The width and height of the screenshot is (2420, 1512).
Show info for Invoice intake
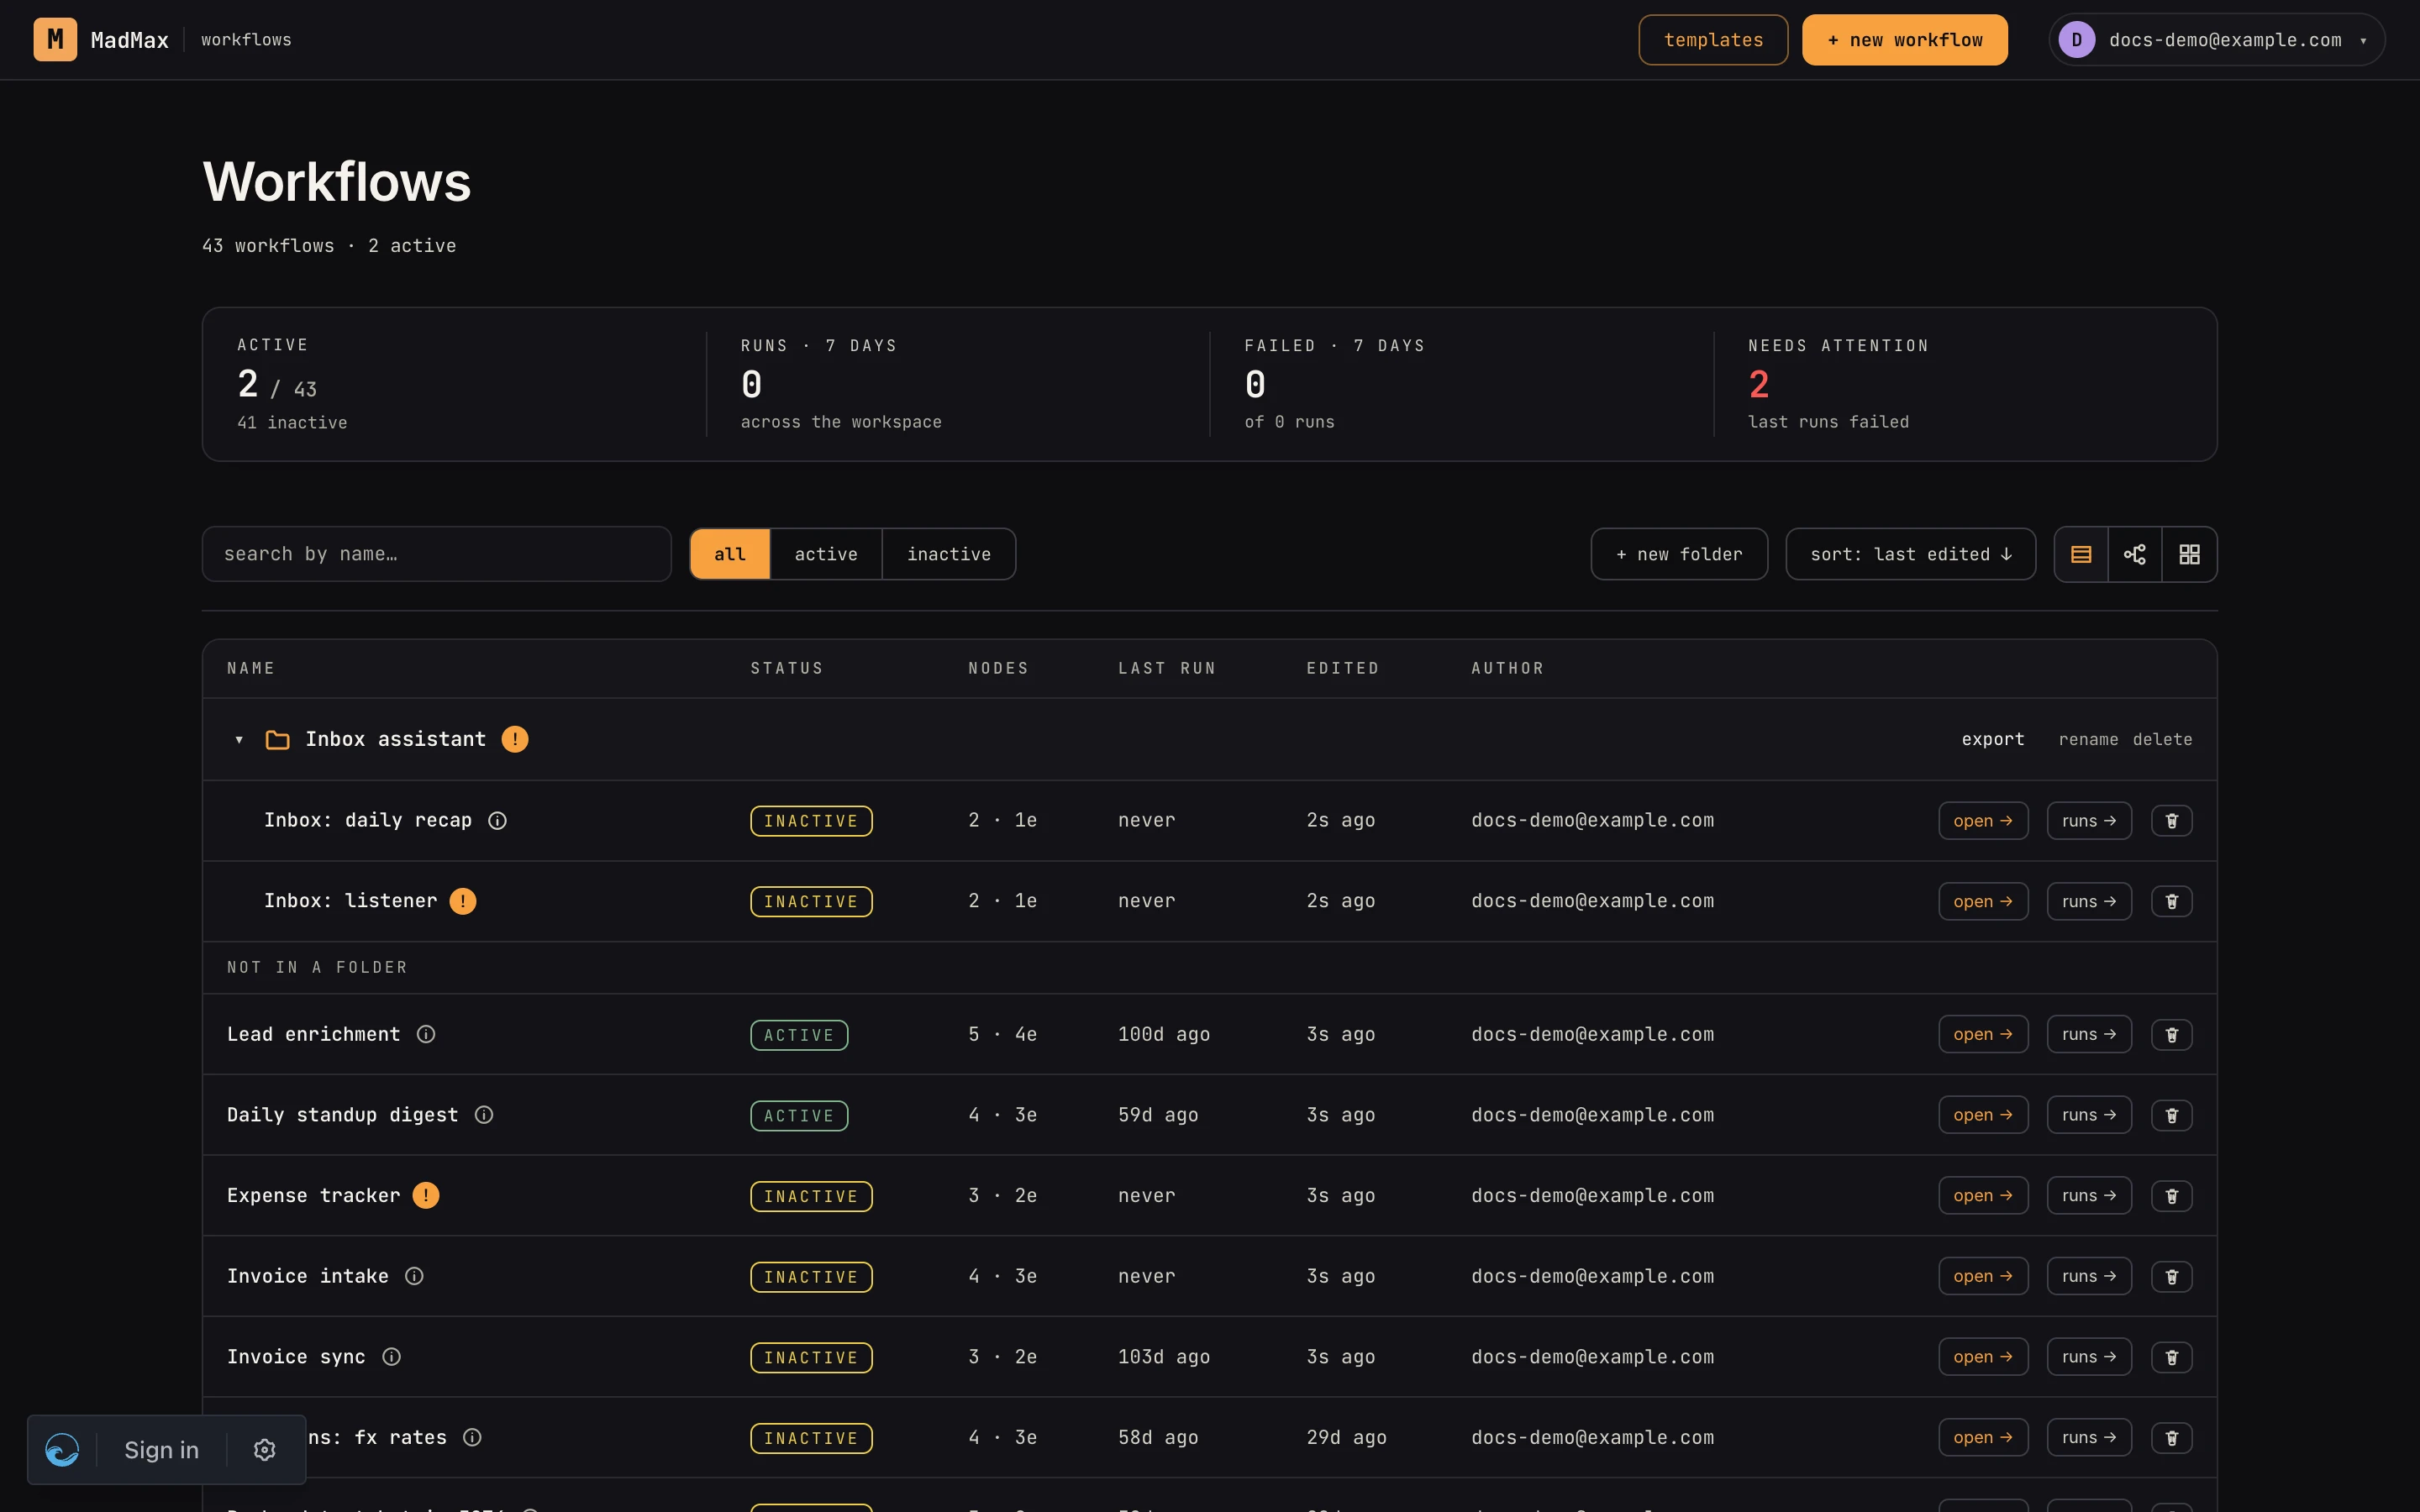(x=414, y=1276)
